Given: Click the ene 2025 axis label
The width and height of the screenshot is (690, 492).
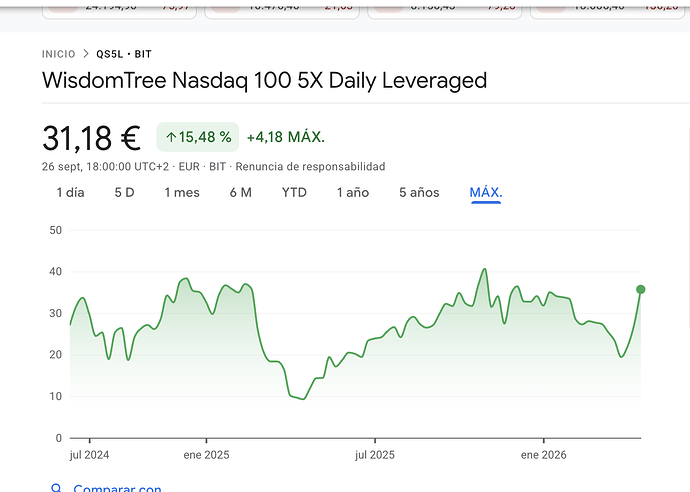Looking at the screenshot, I should (x=206, y=455).
